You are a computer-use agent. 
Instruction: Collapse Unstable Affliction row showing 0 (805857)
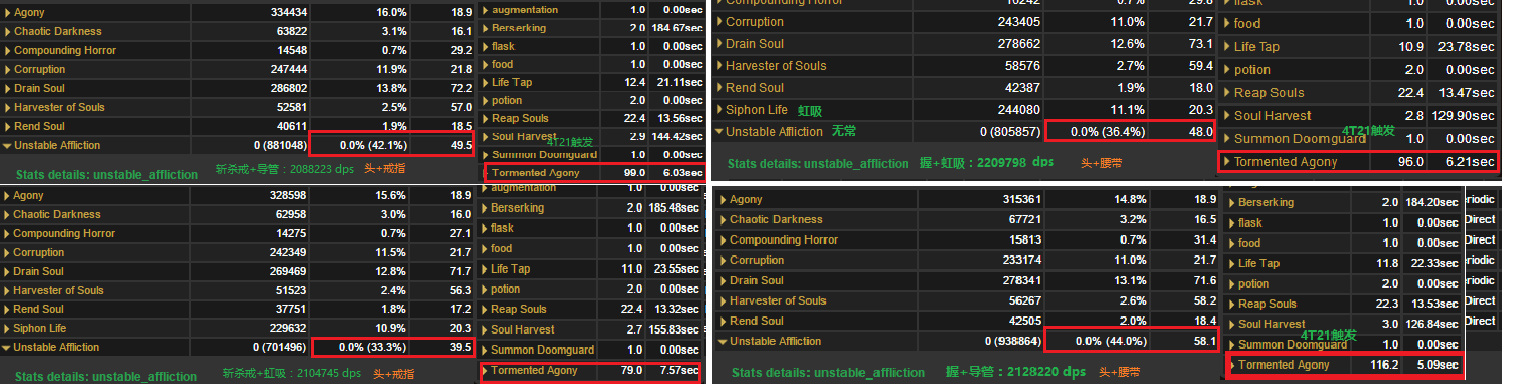[719, 131]
